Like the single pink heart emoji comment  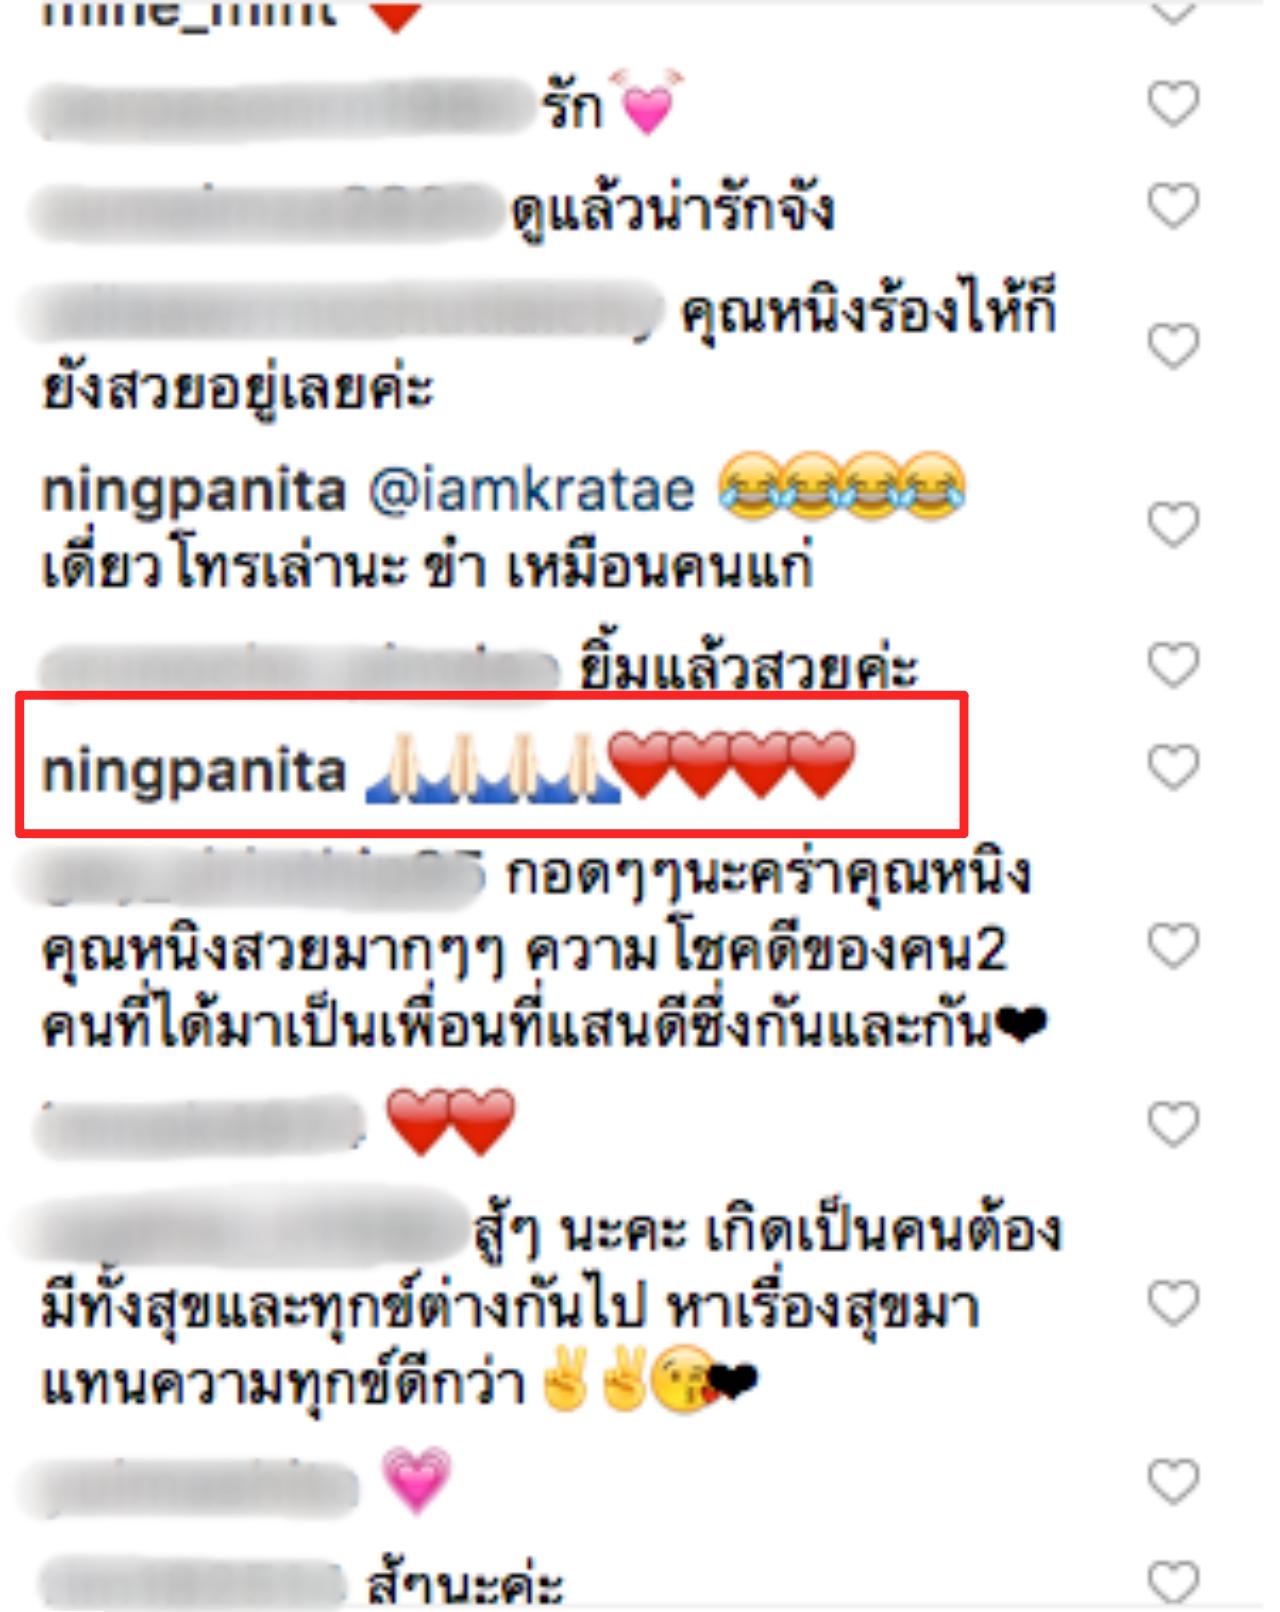pos(1172,1482)
